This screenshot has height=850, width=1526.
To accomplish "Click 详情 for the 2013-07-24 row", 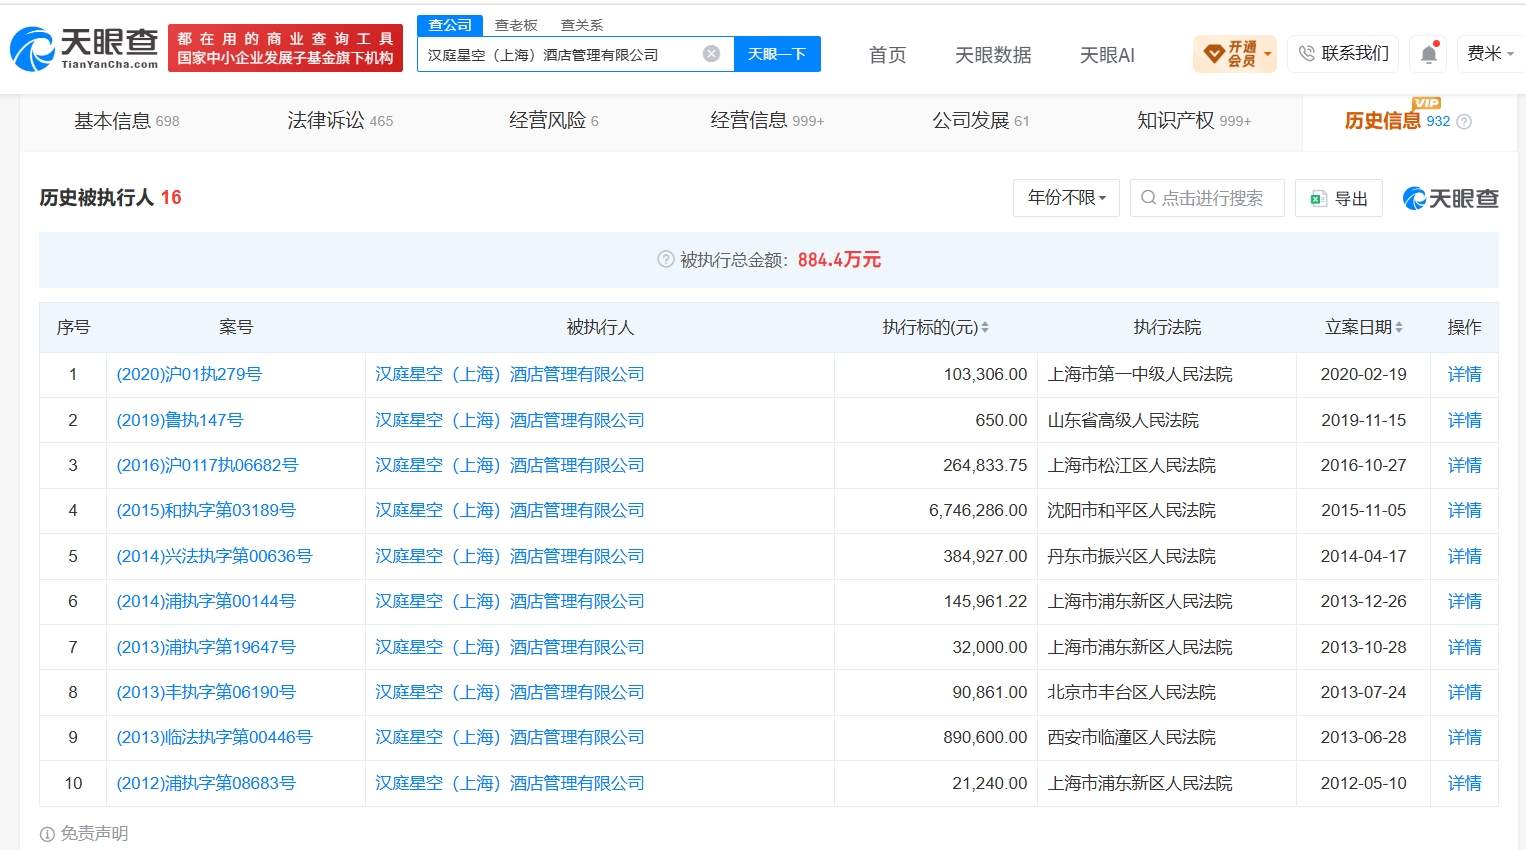I will coord(1465,692).
